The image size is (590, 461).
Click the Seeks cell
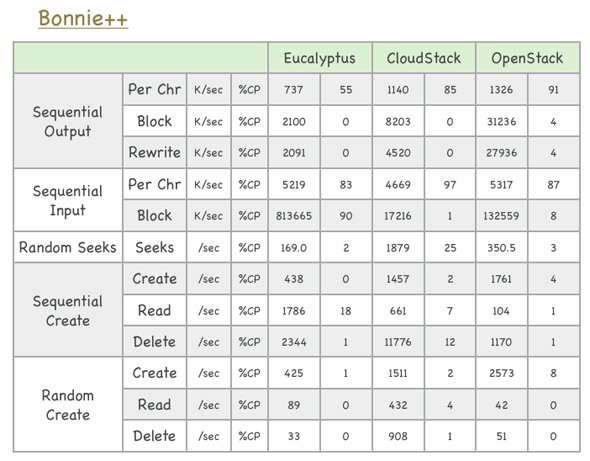(154, 247)
